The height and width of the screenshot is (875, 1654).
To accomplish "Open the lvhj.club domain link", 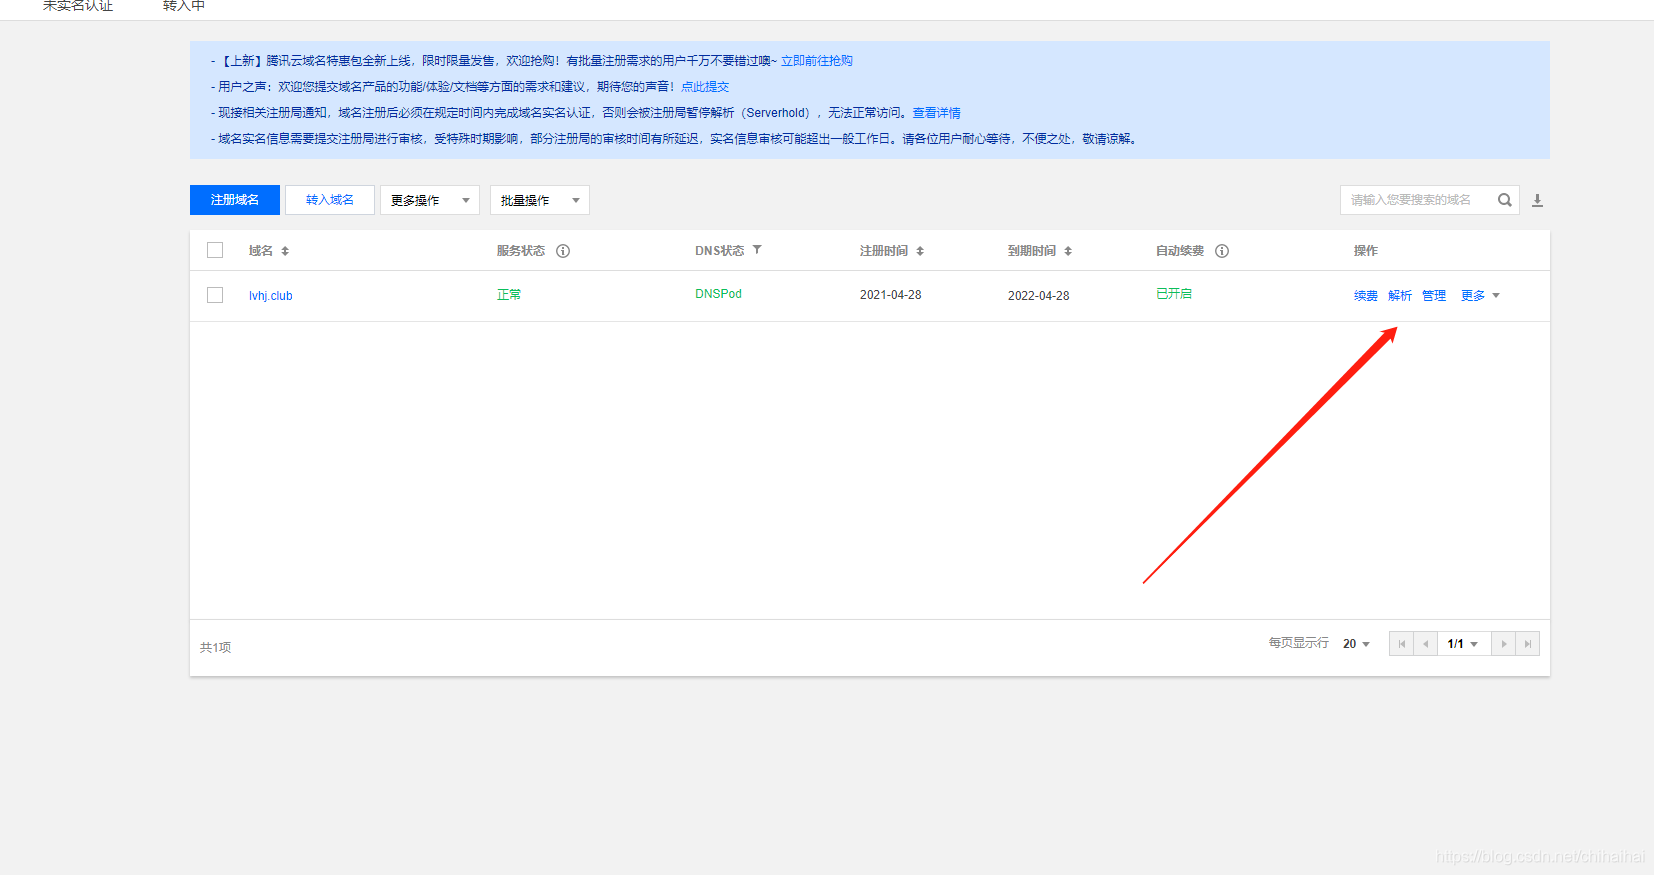I will (270, 296).
